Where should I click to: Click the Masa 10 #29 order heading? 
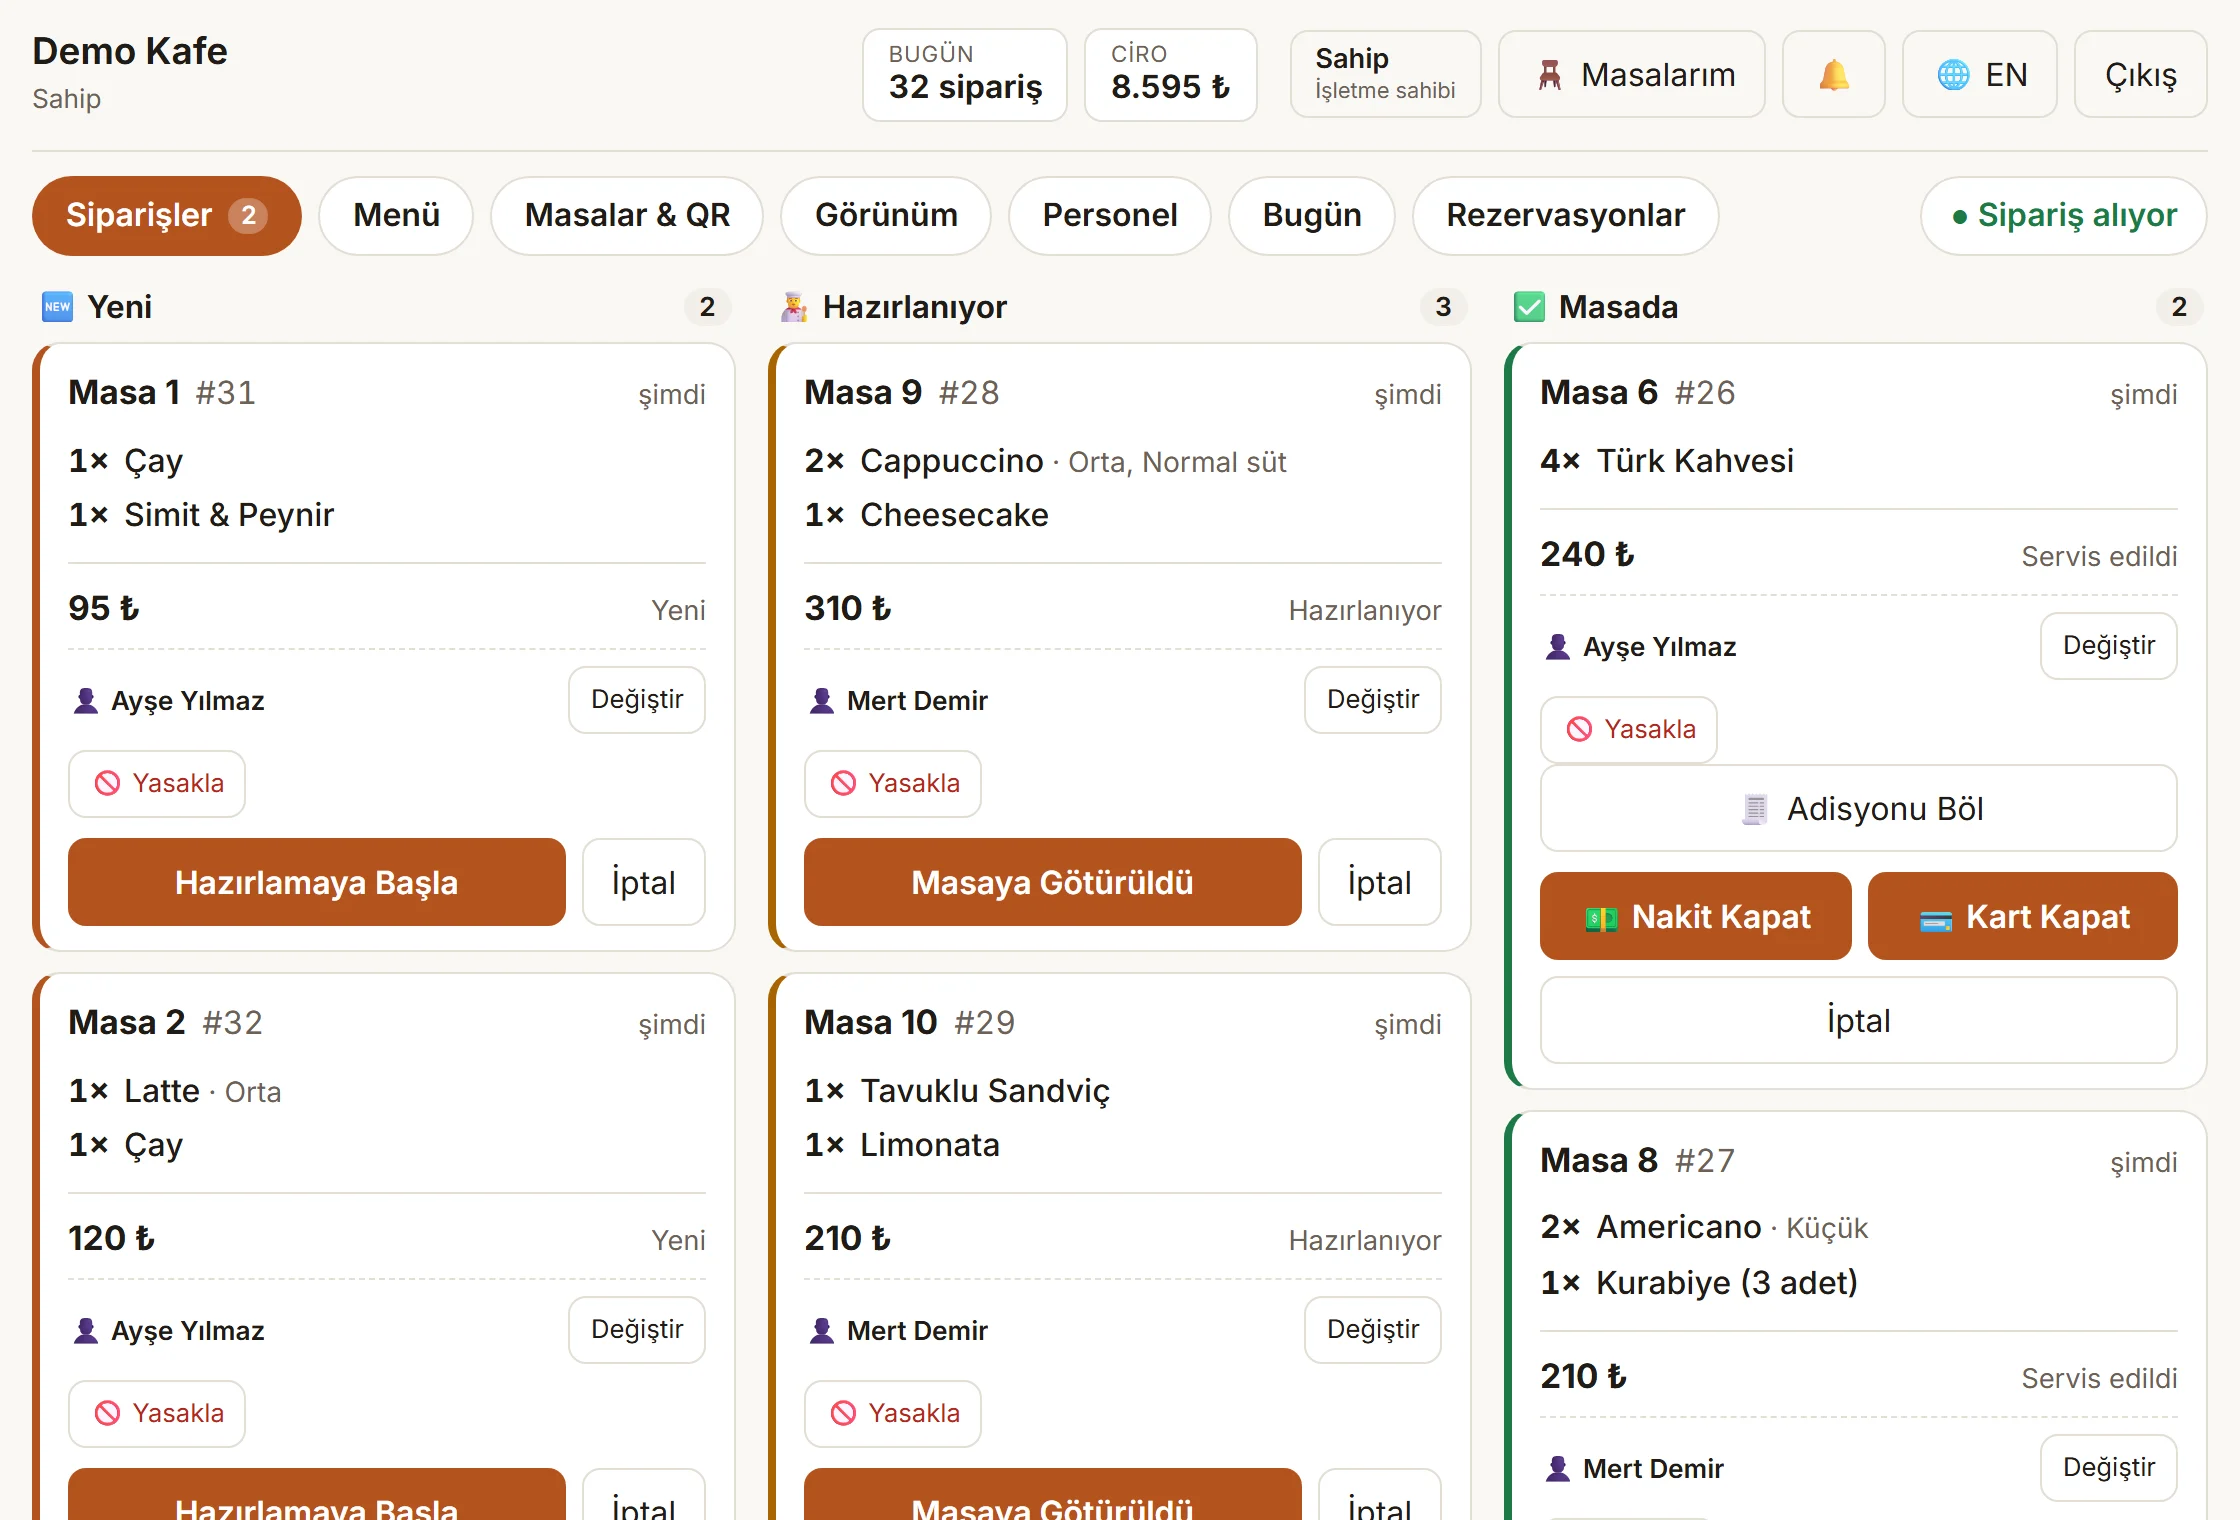910,1023
